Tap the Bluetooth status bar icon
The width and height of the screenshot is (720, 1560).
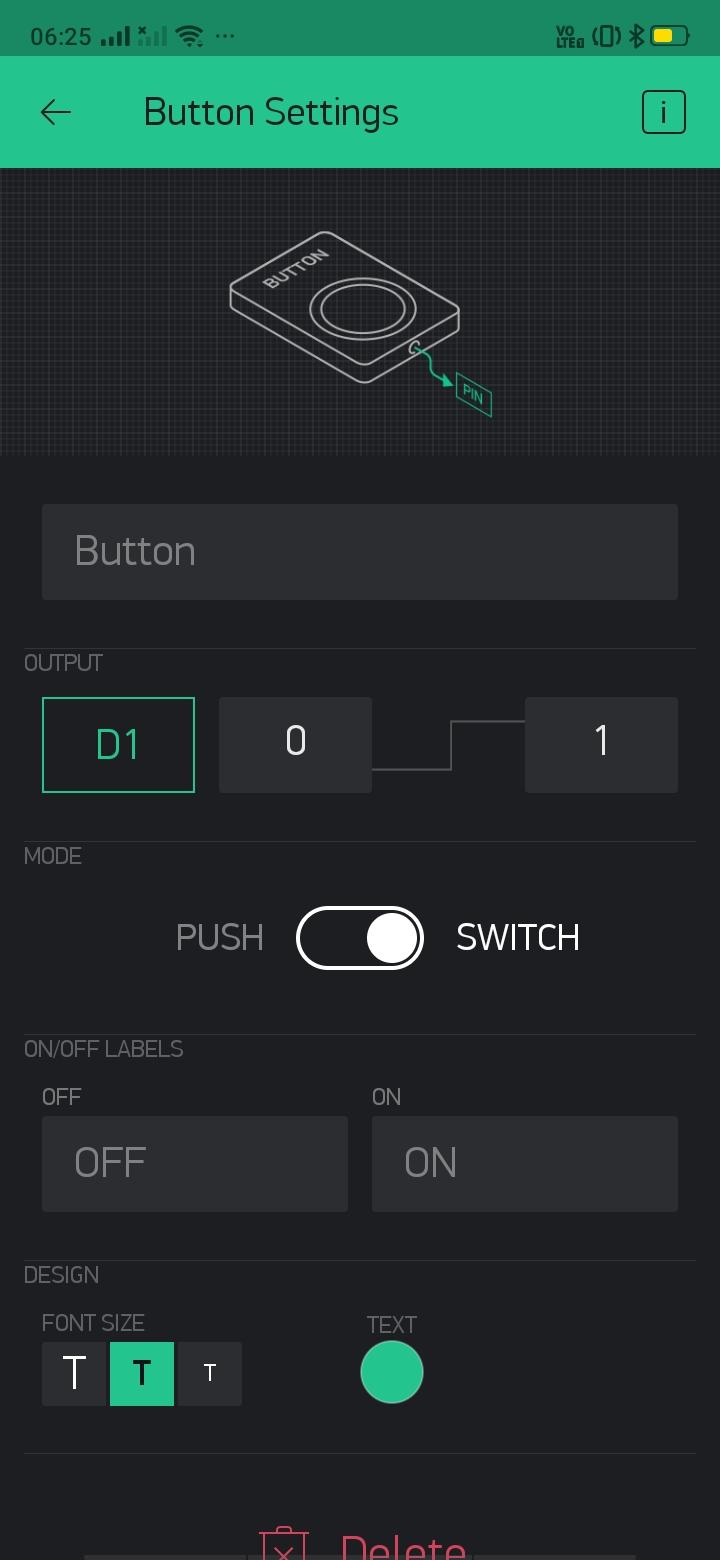coord(637,36)
